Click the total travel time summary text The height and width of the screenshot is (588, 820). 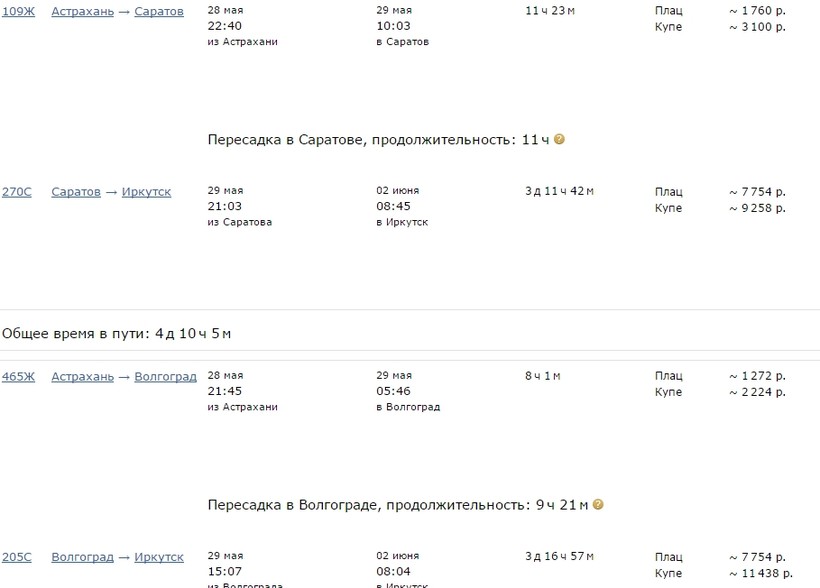click(x=118, y=333)
